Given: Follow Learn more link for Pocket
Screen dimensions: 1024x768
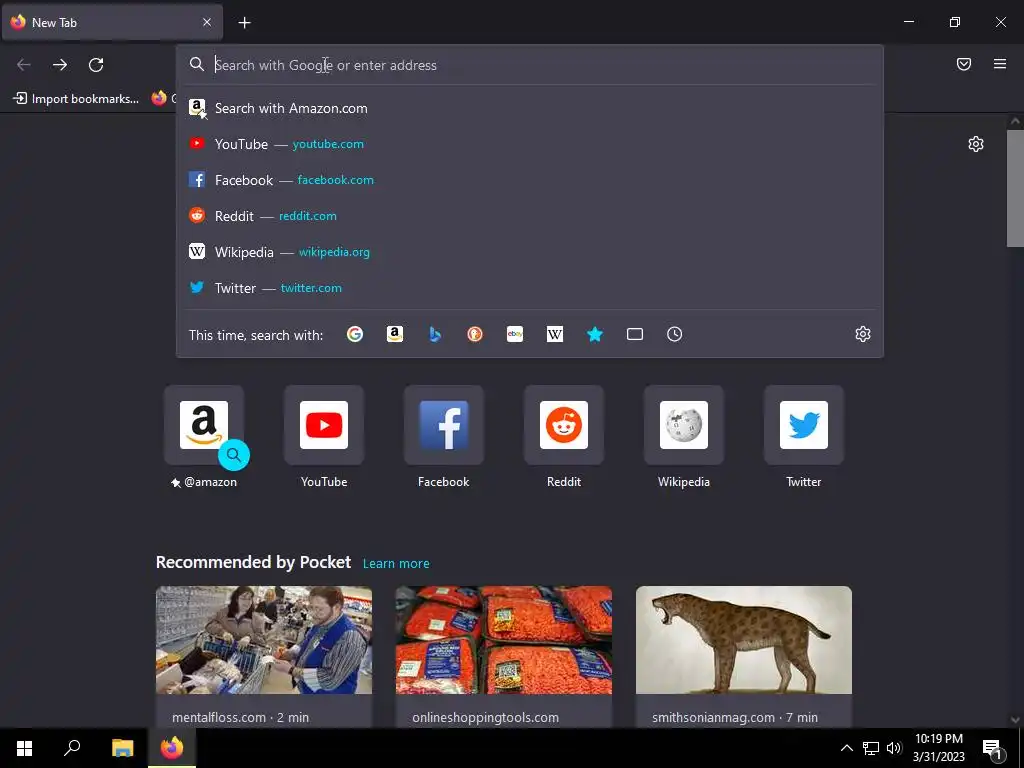Looking at the screenshot, I should [x=396, y=564].
